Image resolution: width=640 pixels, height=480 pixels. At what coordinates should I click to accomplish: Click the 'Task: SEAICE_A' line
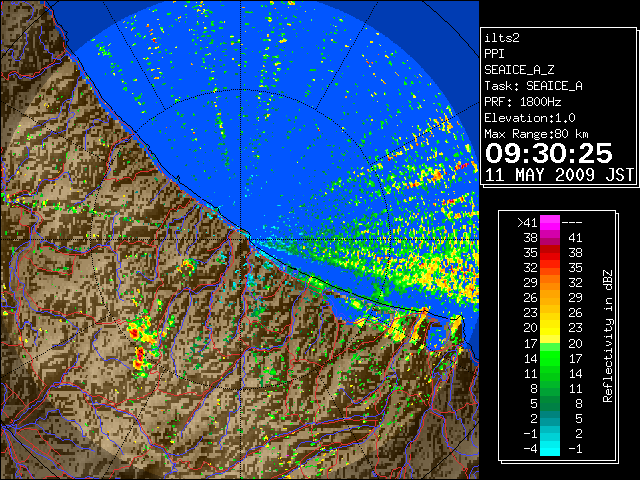coord(533,86)
